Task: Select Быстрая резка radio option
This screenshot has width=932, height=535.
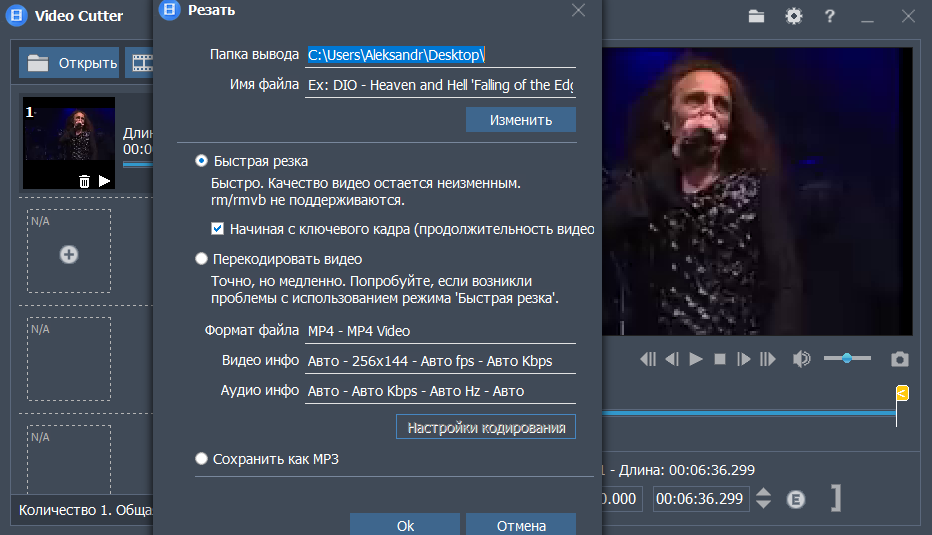Action: point(201,160)
